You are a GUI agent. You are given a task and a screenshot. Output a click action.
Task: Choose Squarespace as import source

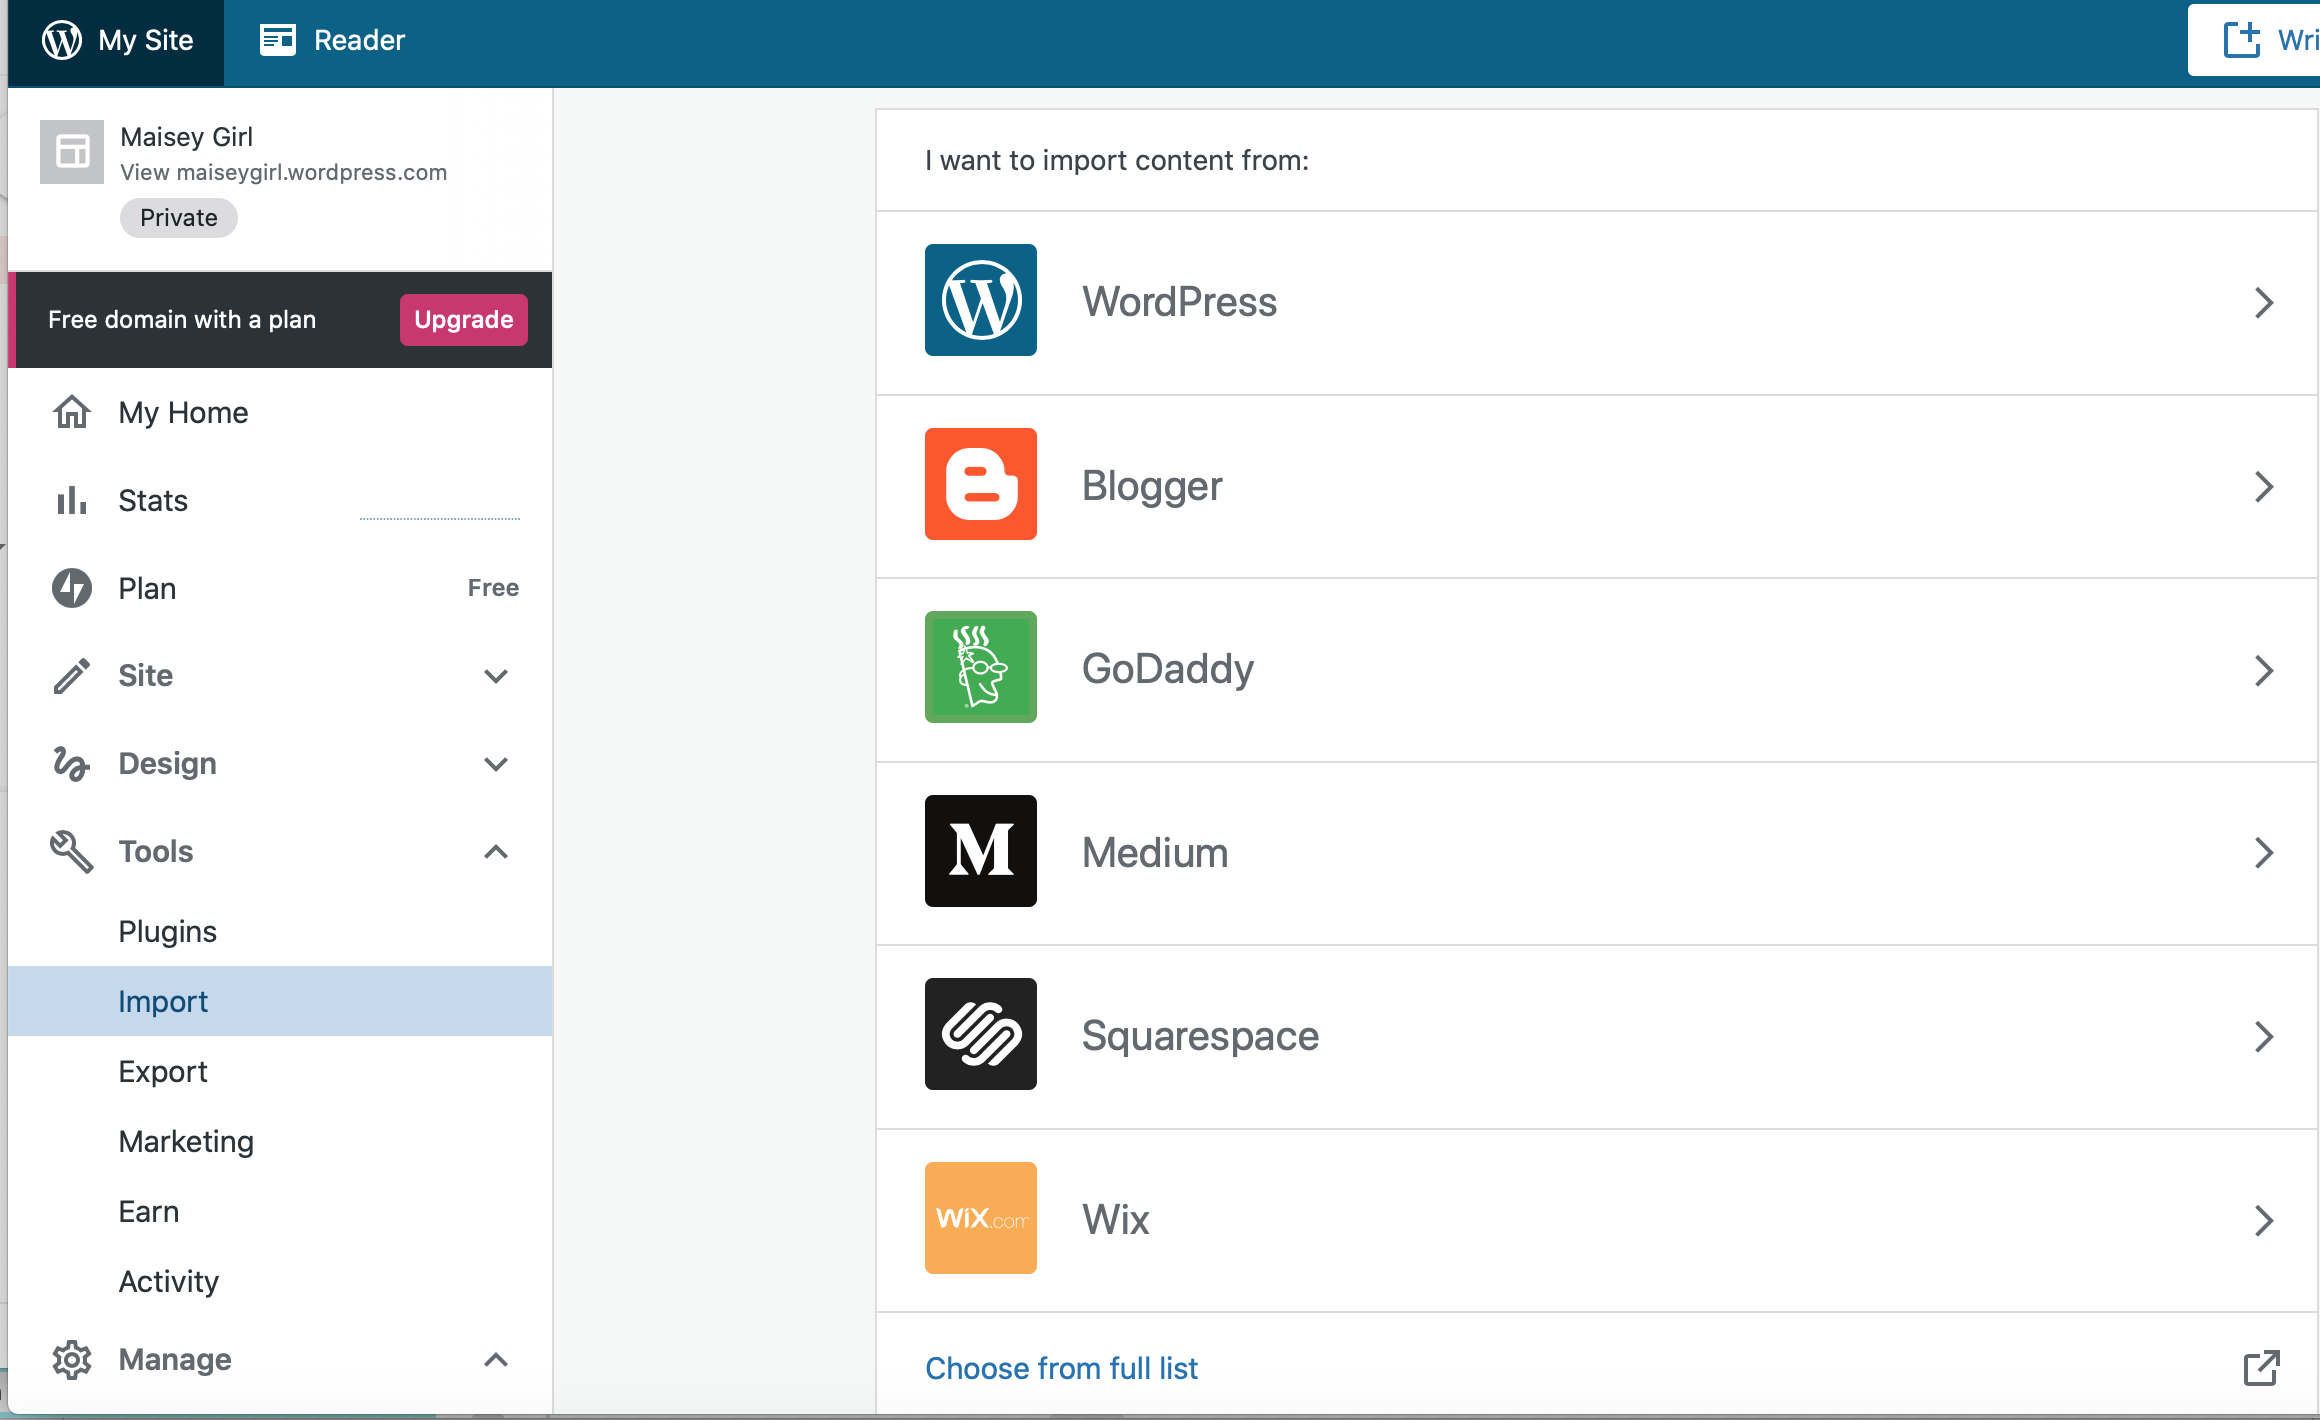[x=1597, y=1037]
